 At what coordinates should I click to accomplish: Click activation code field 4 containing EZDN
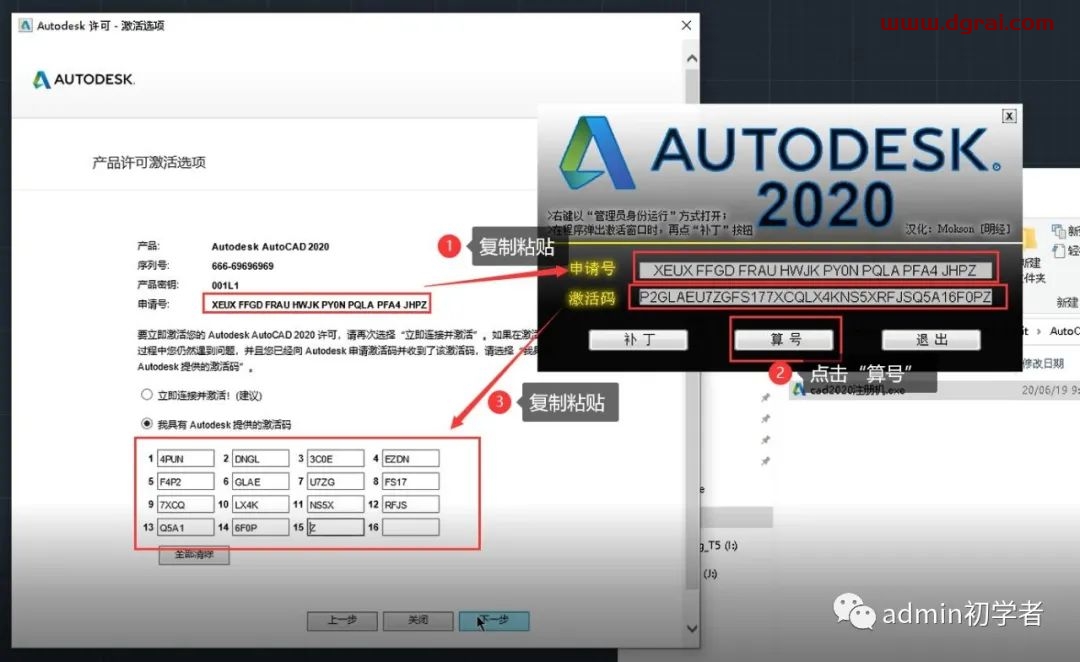click(411, 459)
